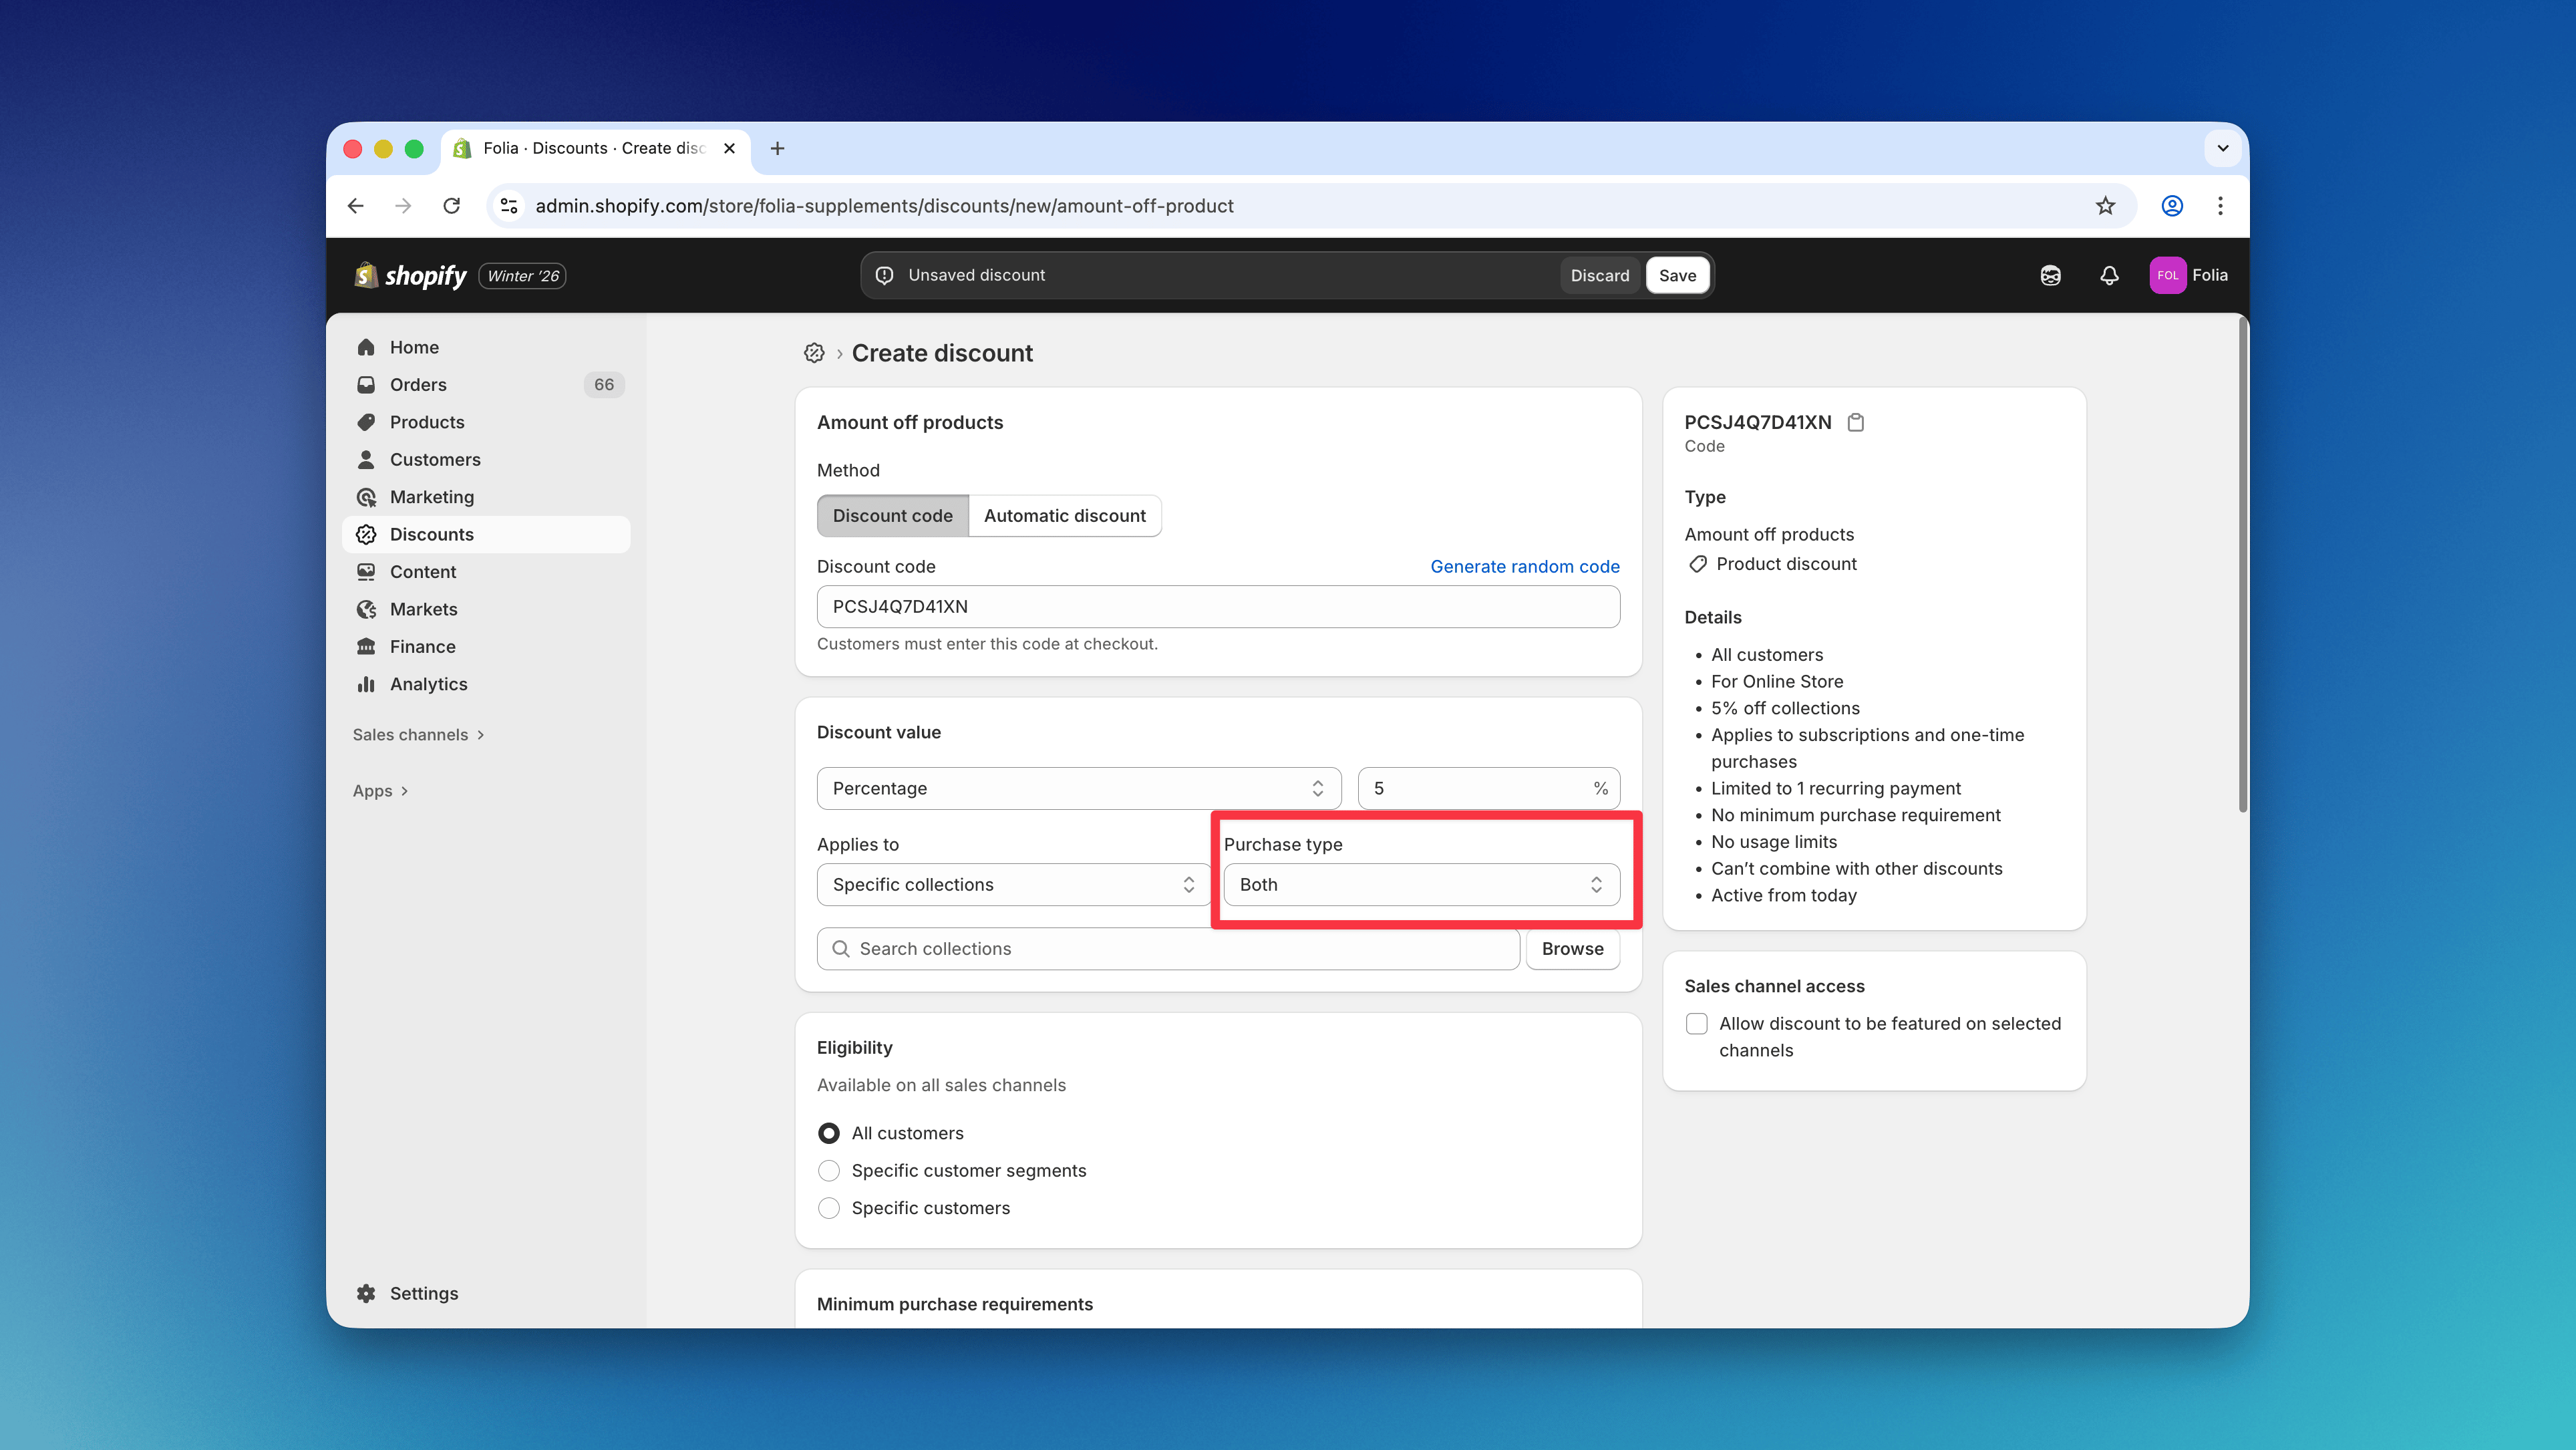
Task: Click the Shopify logo in the top bar
Action: click(x=410, y=275)
